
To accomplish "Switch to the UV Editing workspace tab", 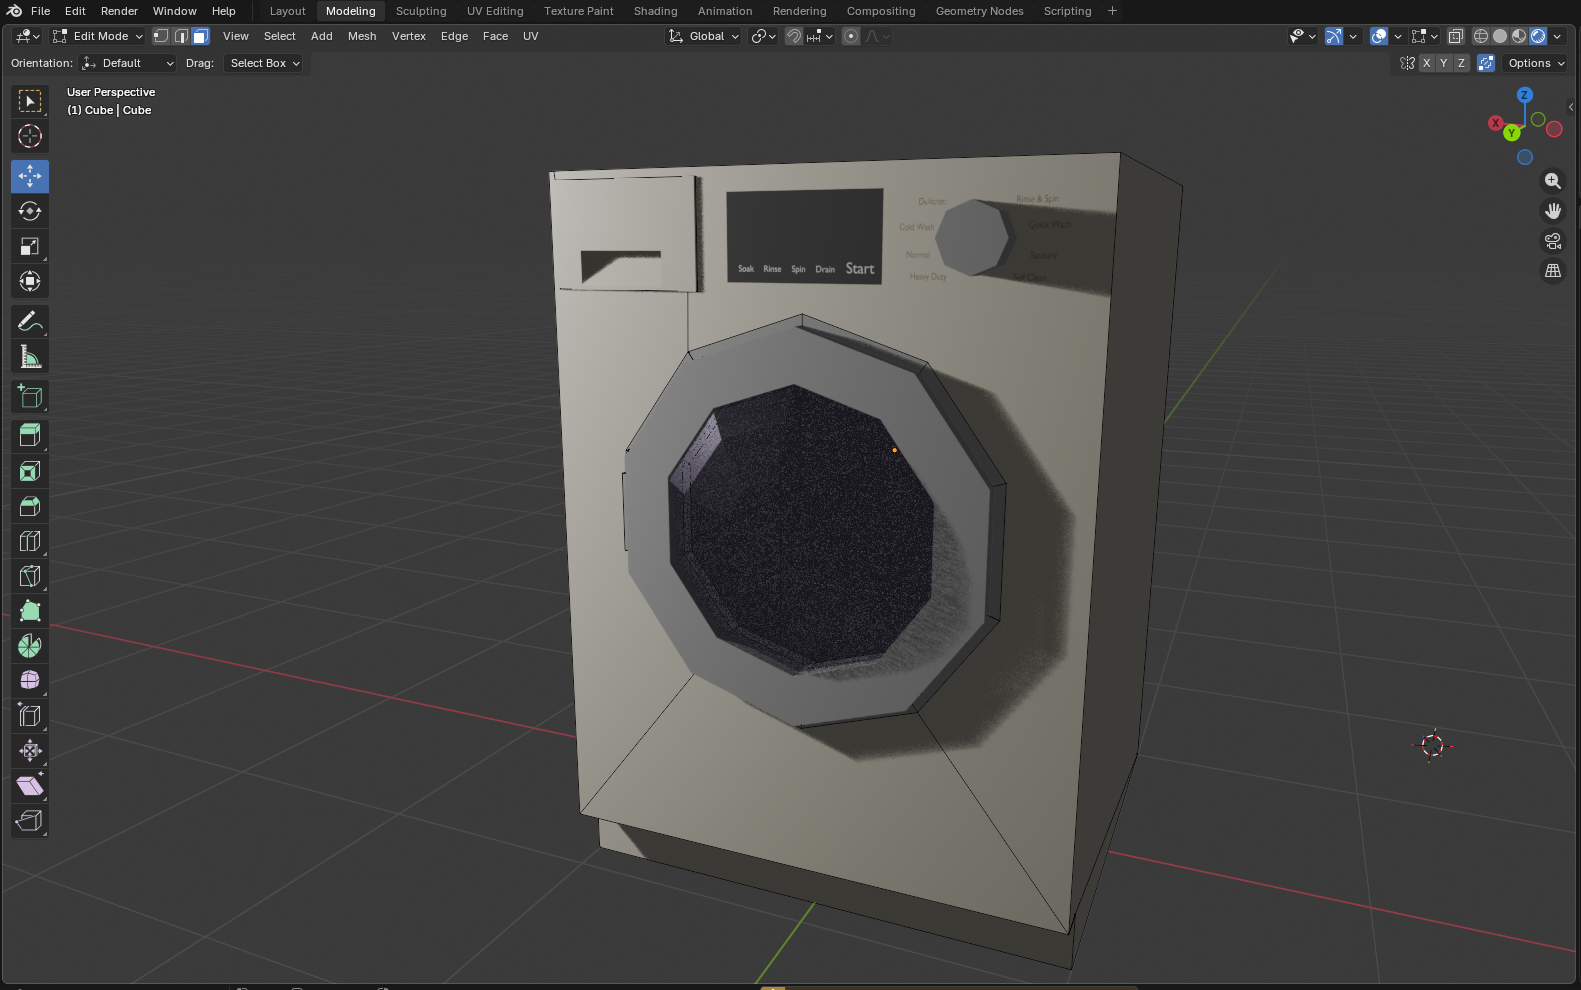I will click(x=495, y=11).
